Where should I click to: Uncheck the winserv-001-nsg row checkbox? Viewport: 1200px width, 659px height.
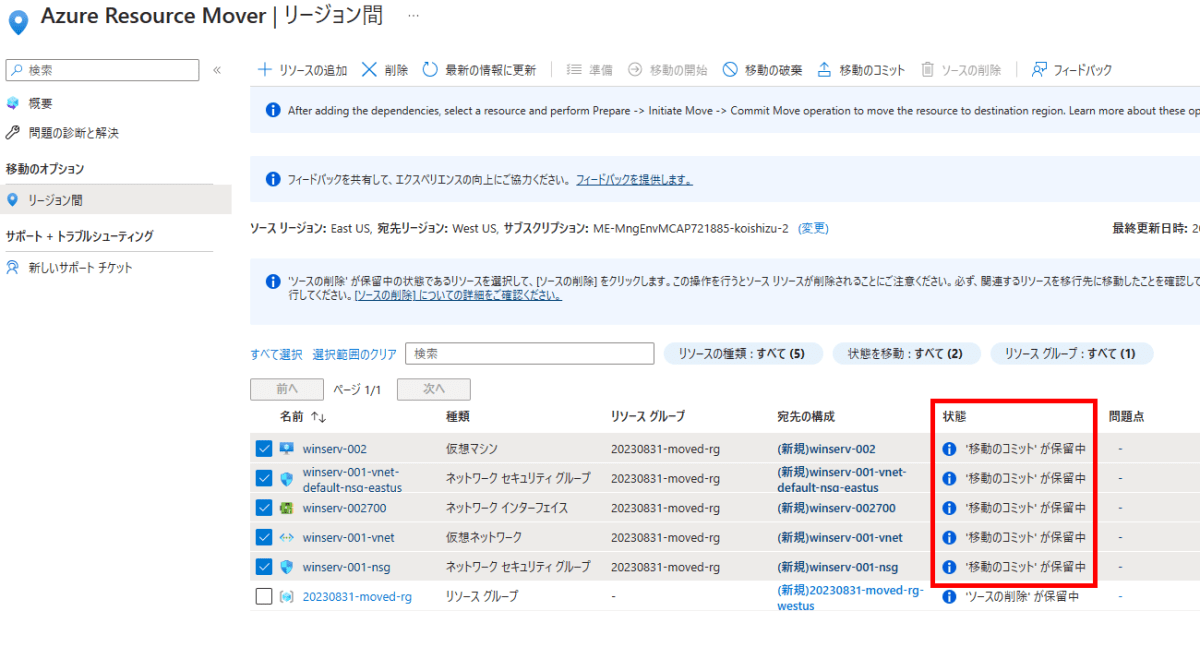point(264,567)
